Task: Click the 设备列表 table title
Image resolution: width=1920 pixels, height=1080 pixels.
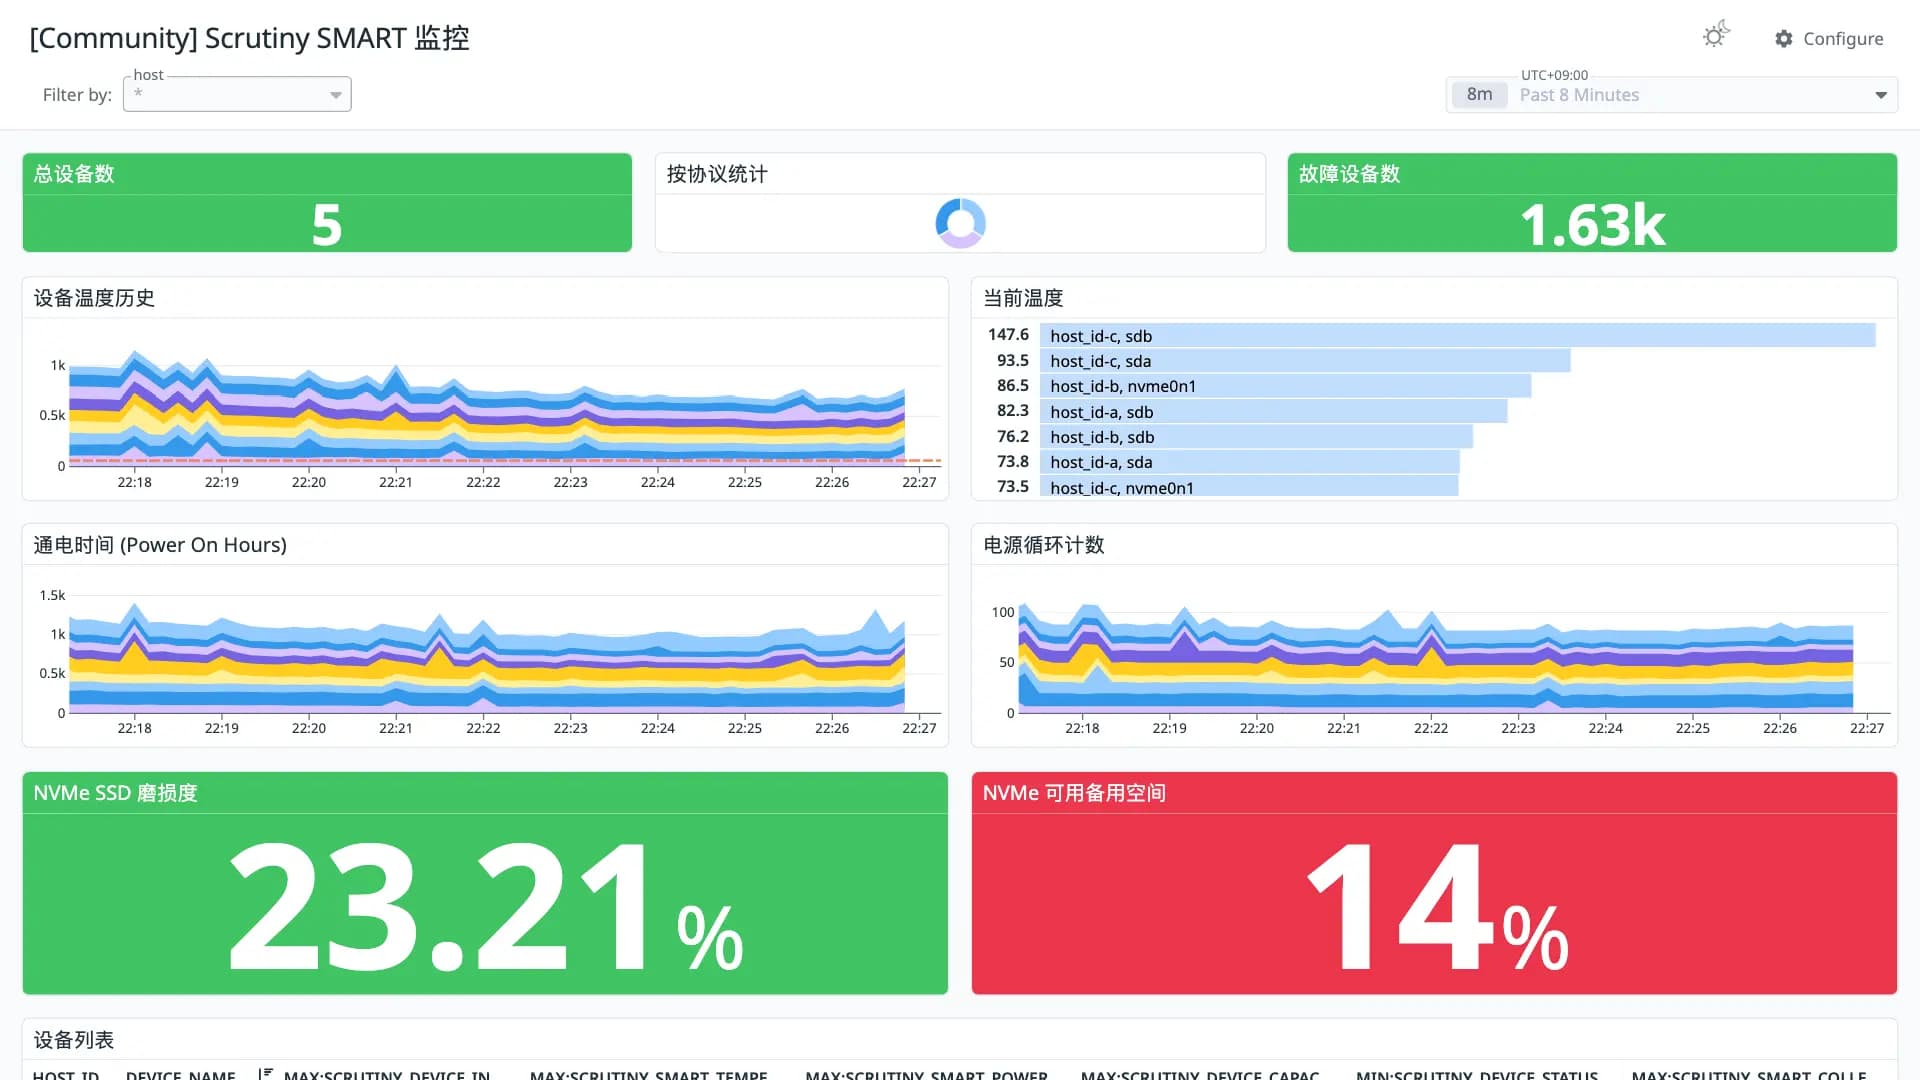Action: click(x=74, y=1040)
